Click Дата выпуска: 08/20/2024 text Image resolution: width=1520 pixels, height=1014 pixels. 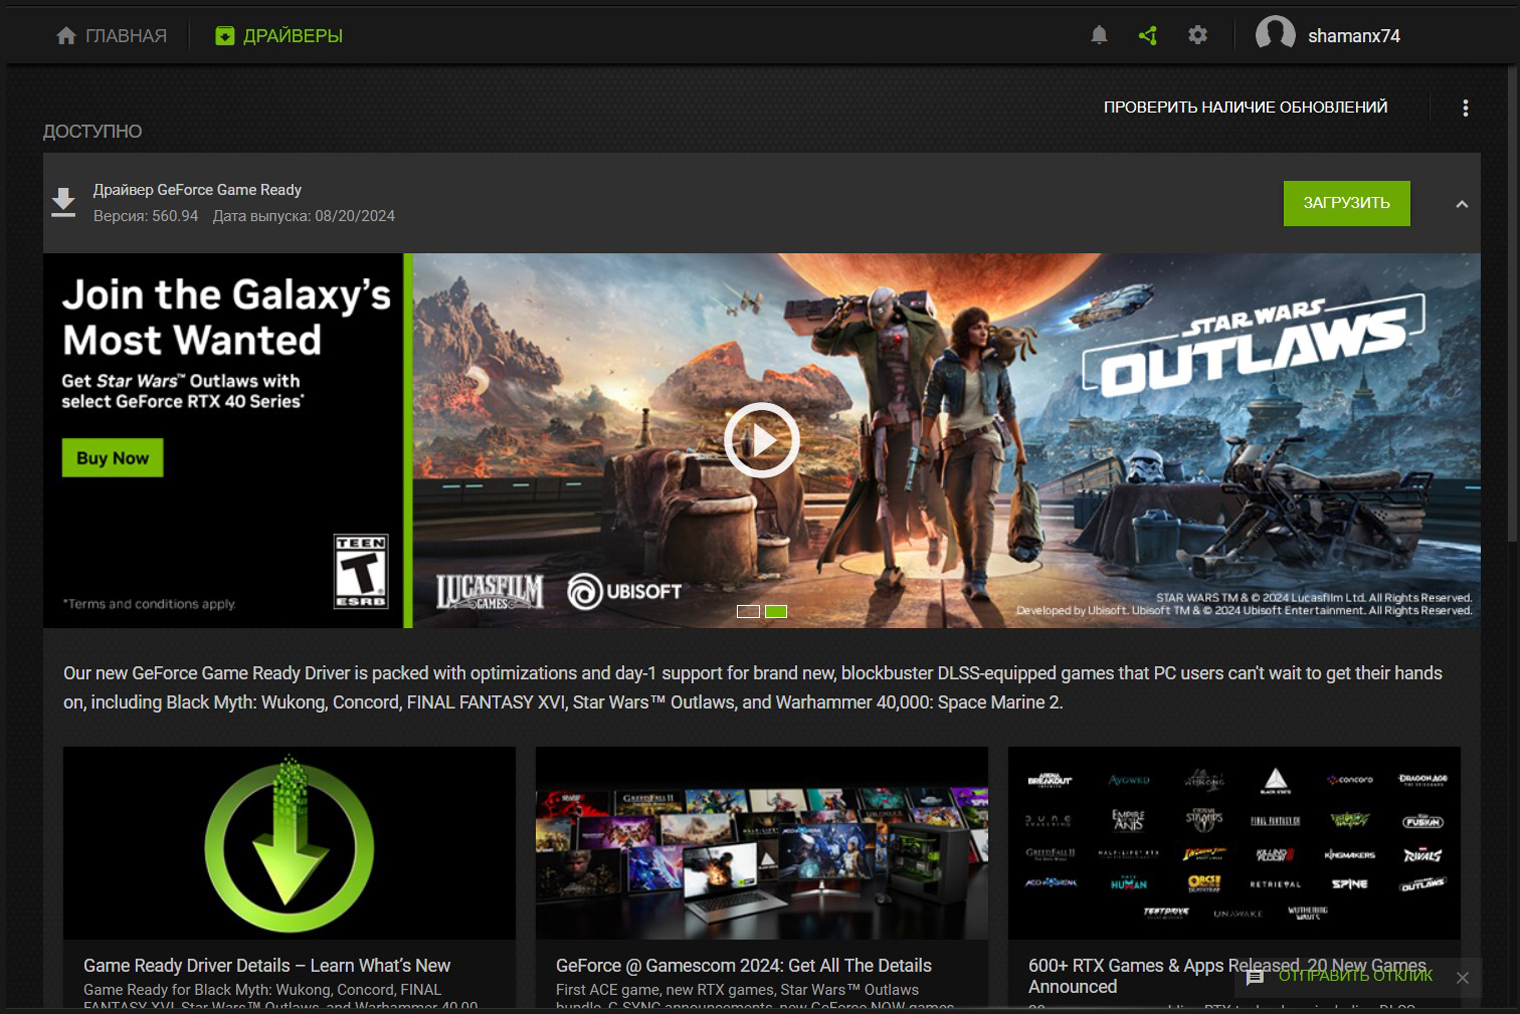[x=304, y=216]
